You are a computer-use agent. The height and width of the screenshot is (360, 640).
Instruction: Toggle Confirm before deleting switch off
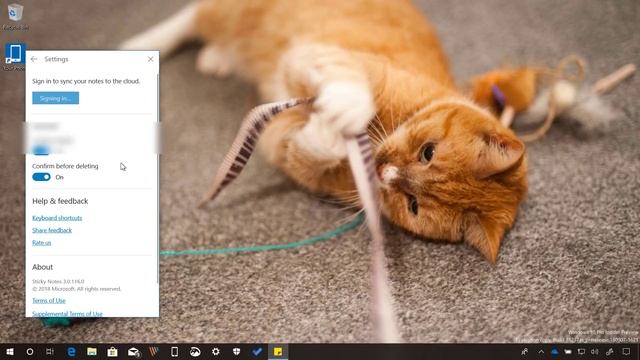pyautogui.click(x=41, y=177)
